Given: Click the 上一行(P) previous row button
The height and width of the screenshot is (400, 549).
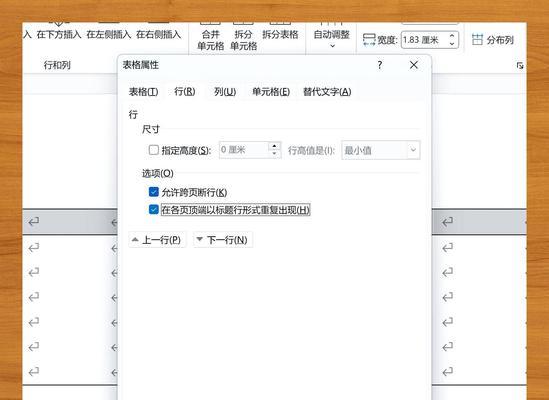Looking at the screenshot, I should click(157, 240).
